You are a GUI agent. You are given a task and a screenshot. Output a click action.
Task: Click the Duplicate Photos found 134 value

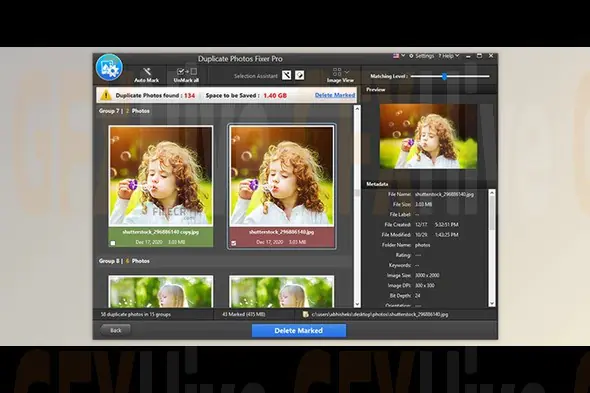point(190,96)
